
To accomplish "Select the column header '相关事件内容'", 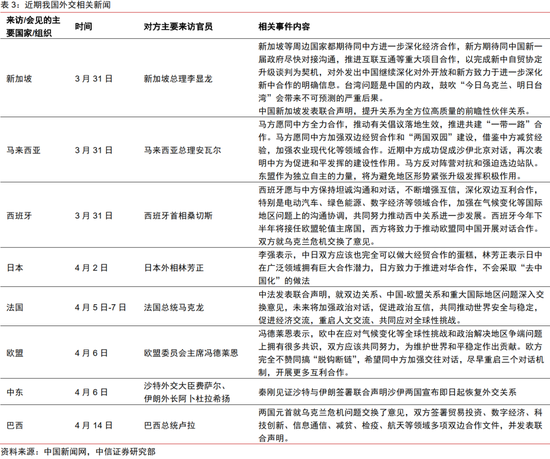I will [284, 27].
